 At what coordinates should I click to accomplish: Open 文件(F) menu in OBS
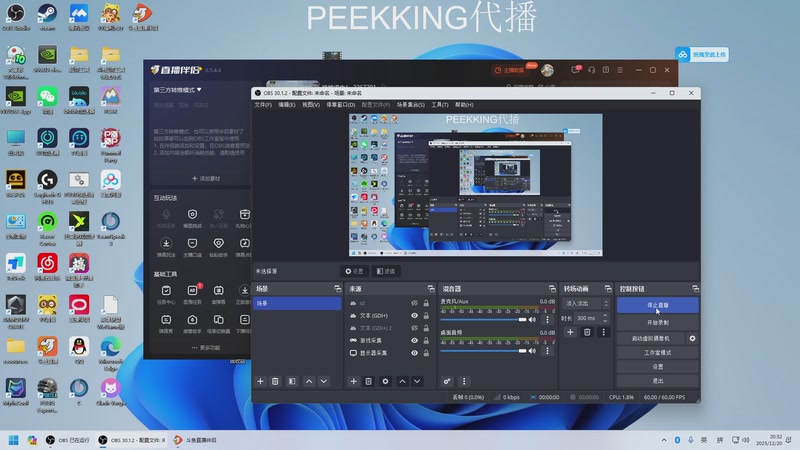(263, 105)
